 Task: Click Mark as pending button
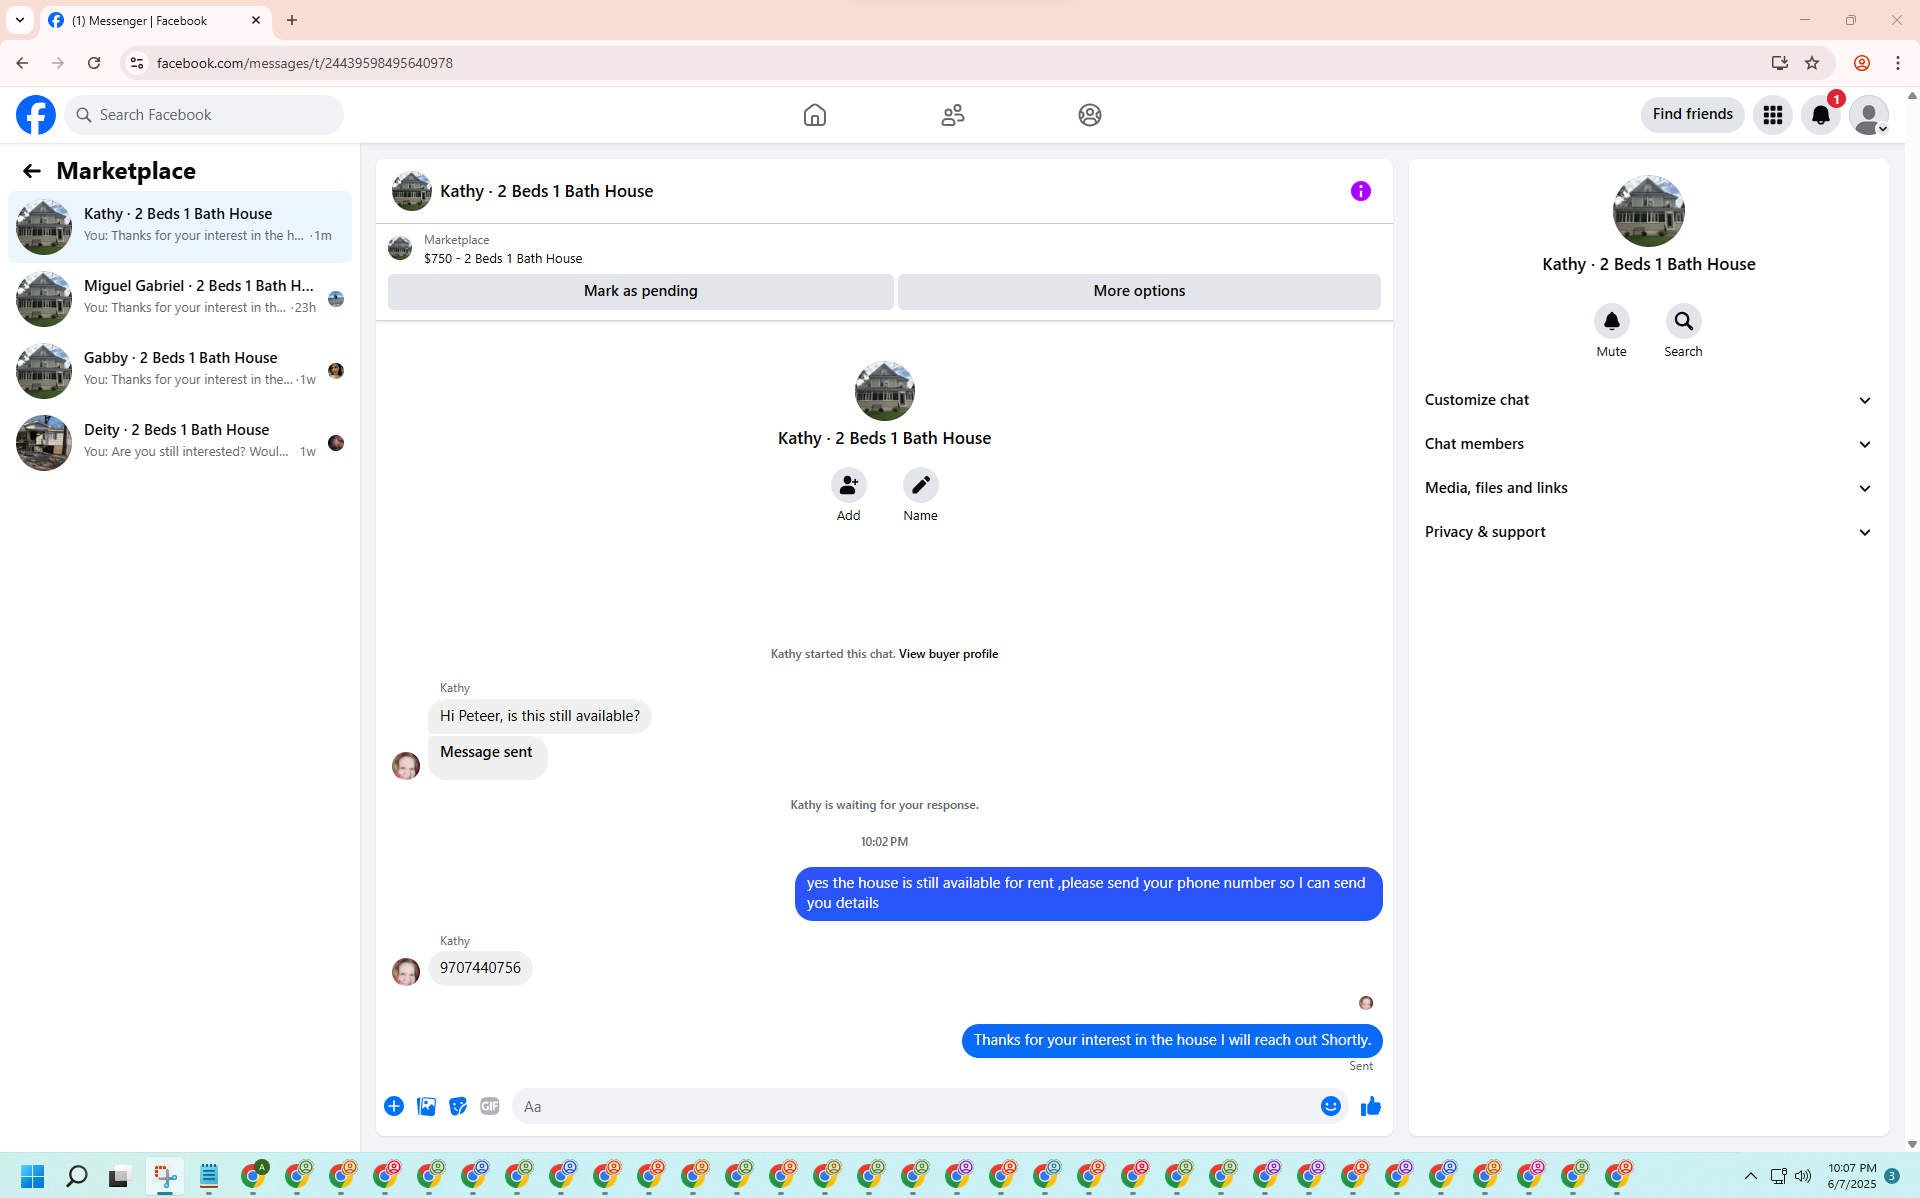[640, 291]
